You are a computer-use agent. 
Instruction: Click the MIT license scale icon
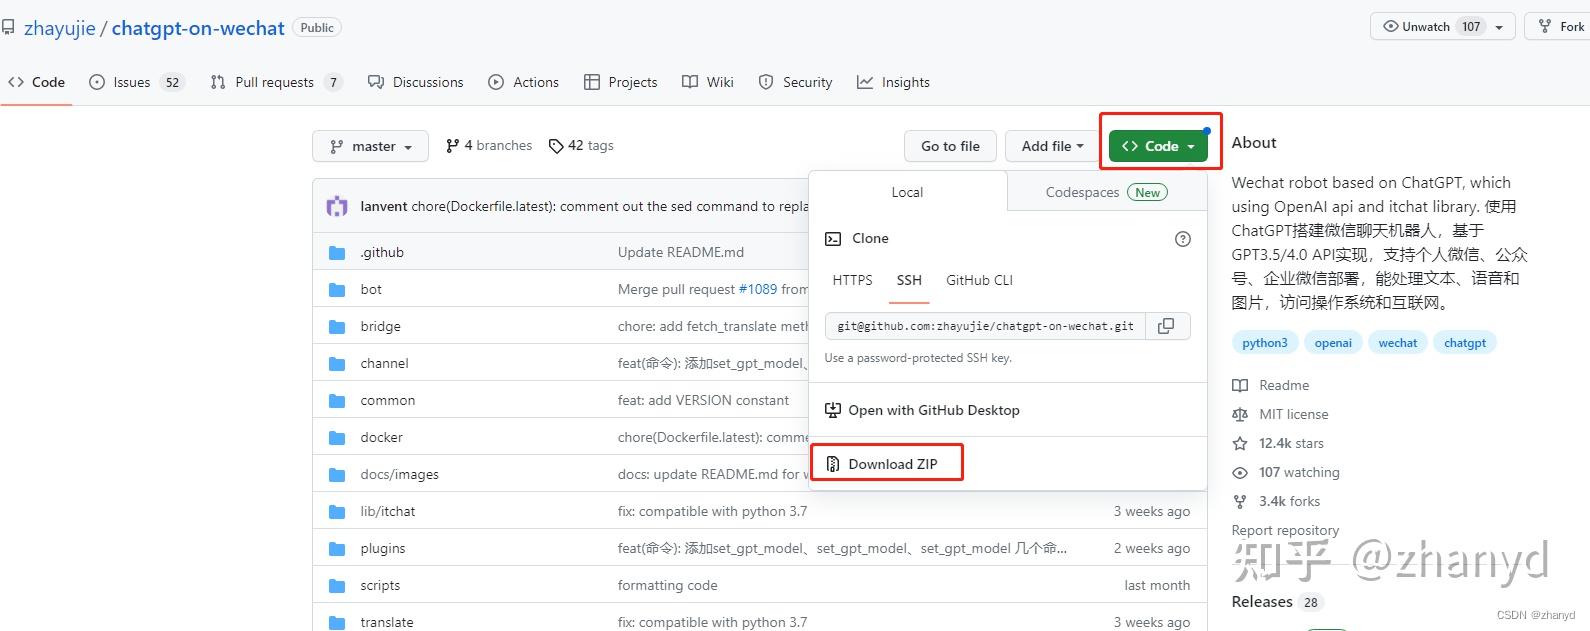(1240, 414)
